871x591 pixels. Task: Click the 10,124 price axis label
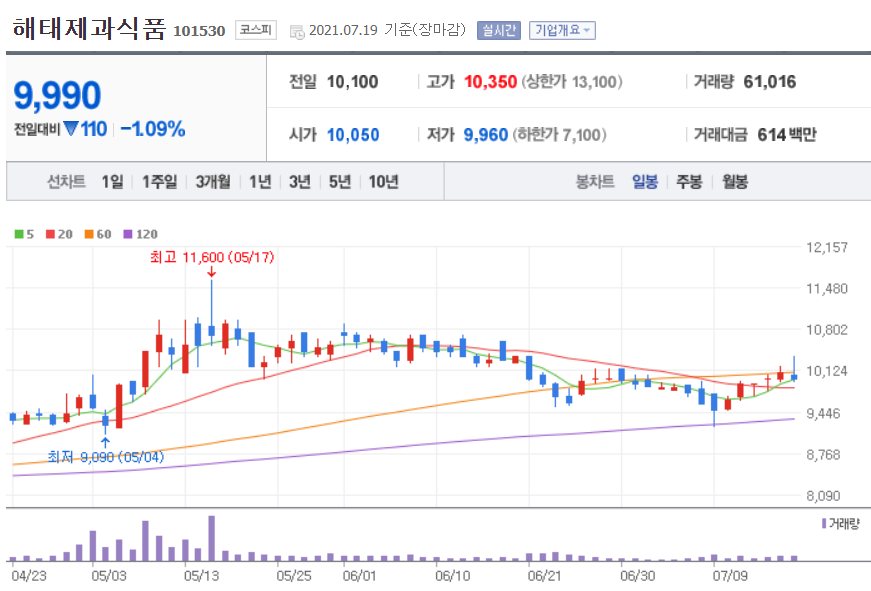(x=827, y=371)
